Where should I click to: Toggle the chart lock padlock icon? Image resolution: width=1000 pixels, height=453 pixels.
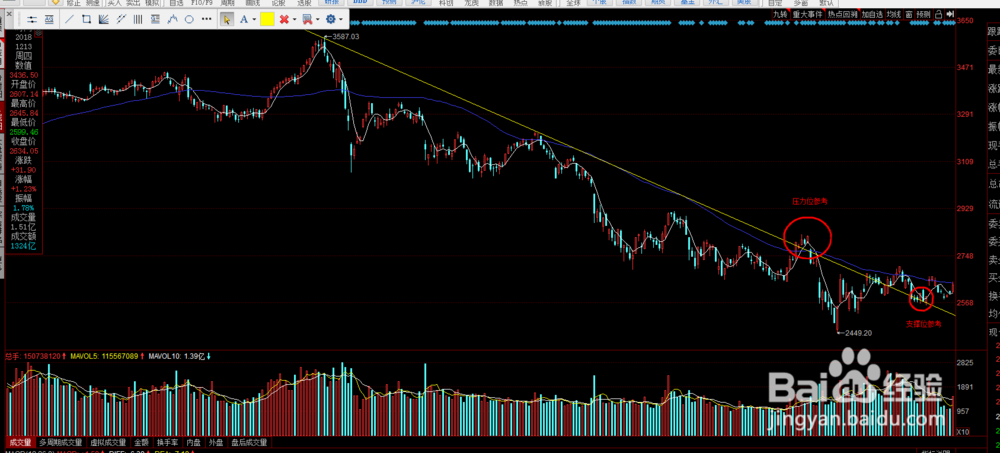tap(939, 14)
